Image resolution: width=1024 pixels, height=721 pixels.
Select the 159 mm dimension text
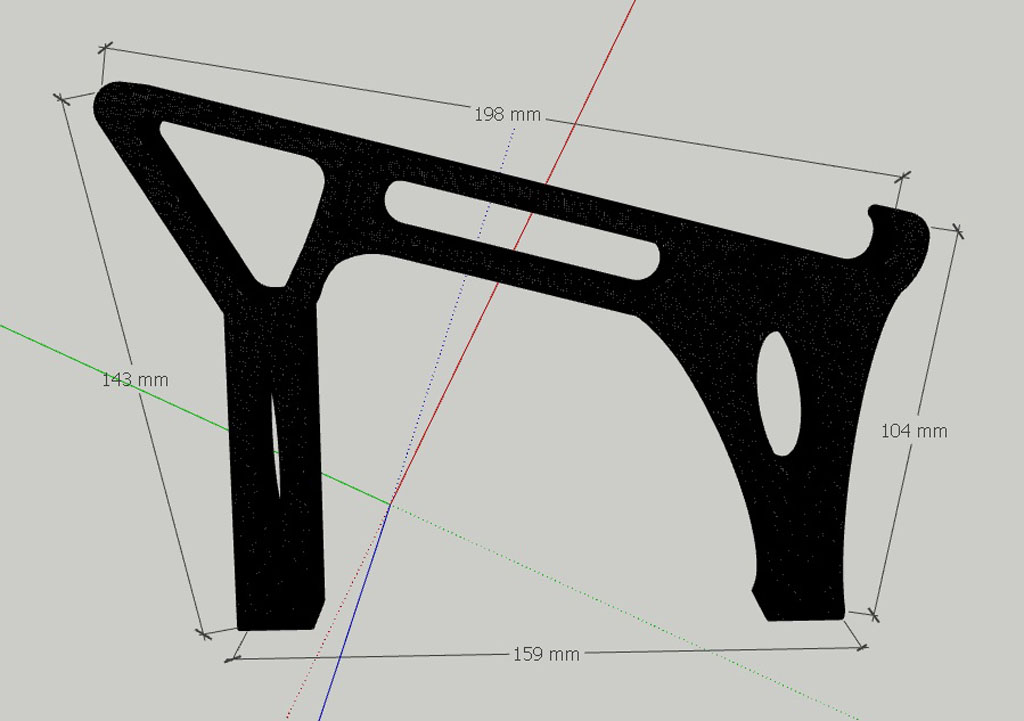546,654
